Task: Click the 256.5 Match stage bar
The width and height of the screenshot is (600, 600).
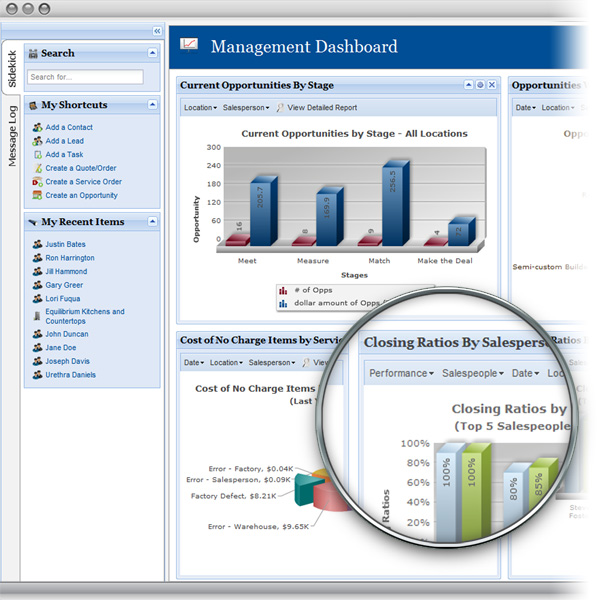Action: click(x=396, y=203)
